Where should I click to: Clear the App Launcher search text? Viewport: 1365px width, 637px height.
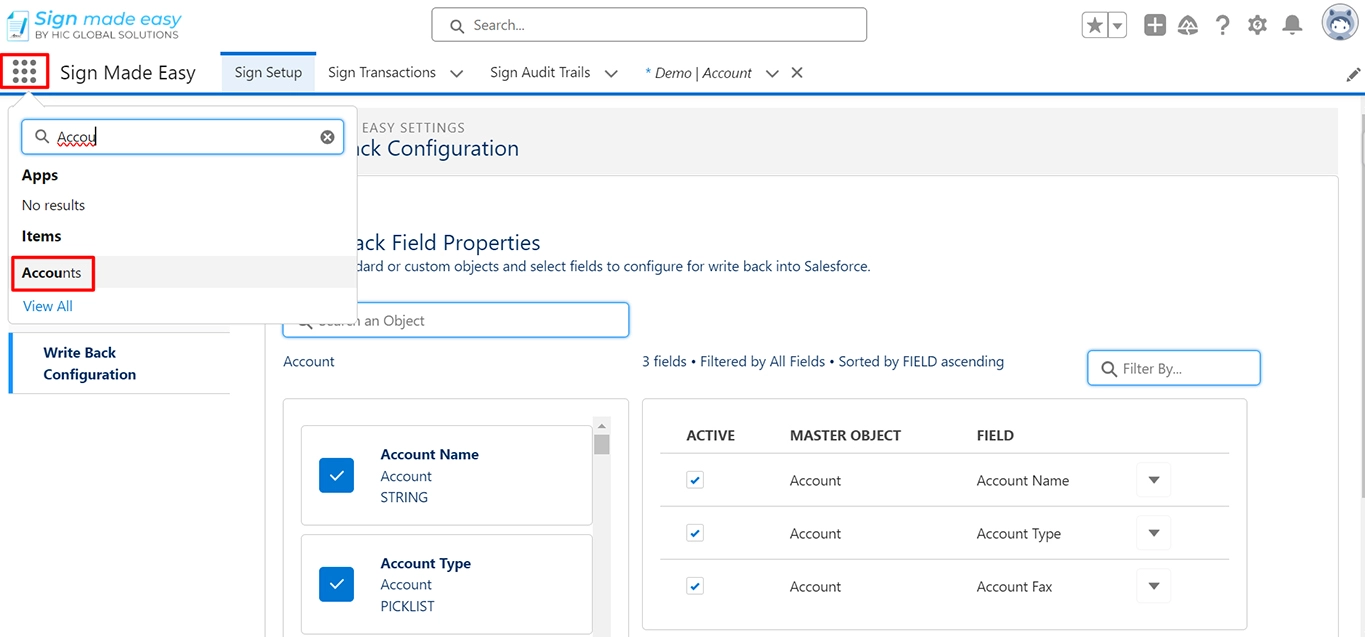point(327,137)
